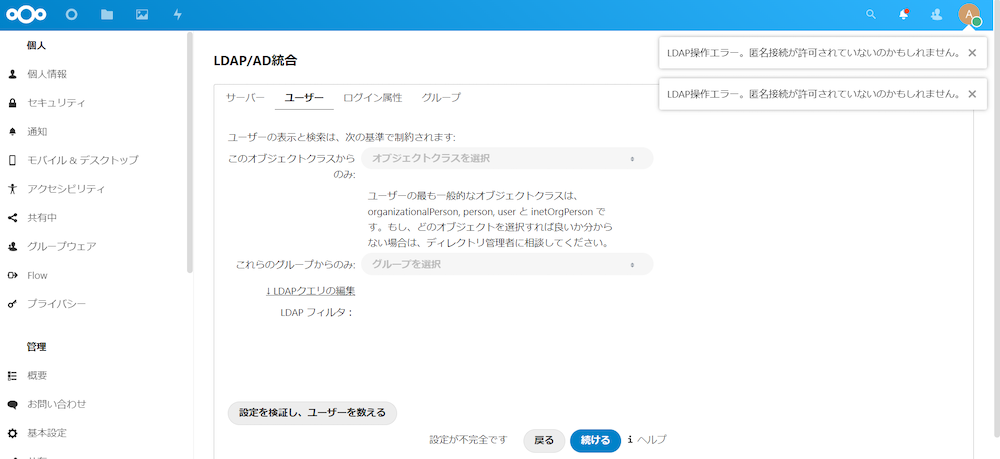Viewport: 1000px width, 459px height.
Task: Switch to the グループ tab
Action: (441, 98)
